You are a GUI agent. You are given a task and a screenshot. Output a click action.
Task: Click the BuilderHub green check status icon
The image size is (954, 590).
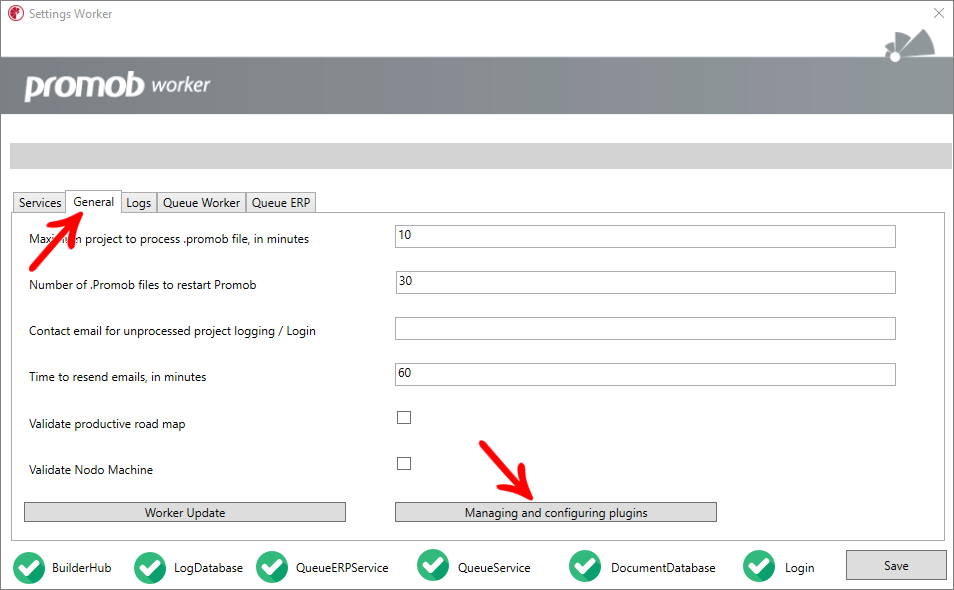tap(29, 567)
